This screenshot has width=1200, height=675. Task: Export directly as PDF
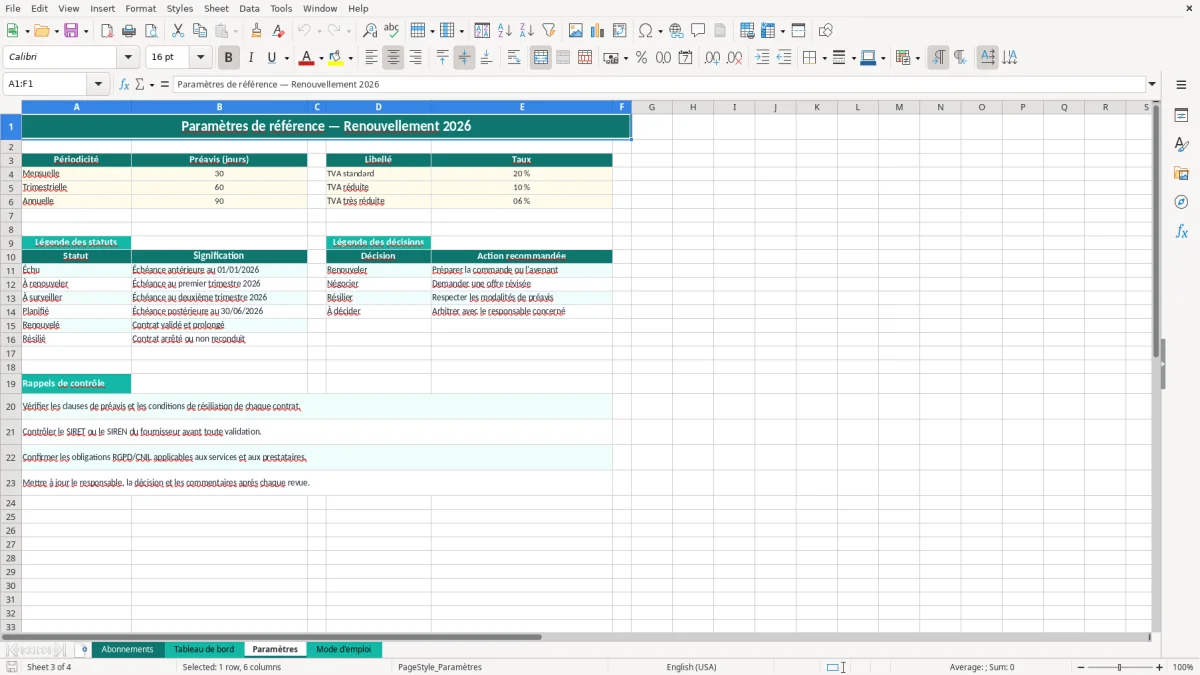click(x=107, y=31)
